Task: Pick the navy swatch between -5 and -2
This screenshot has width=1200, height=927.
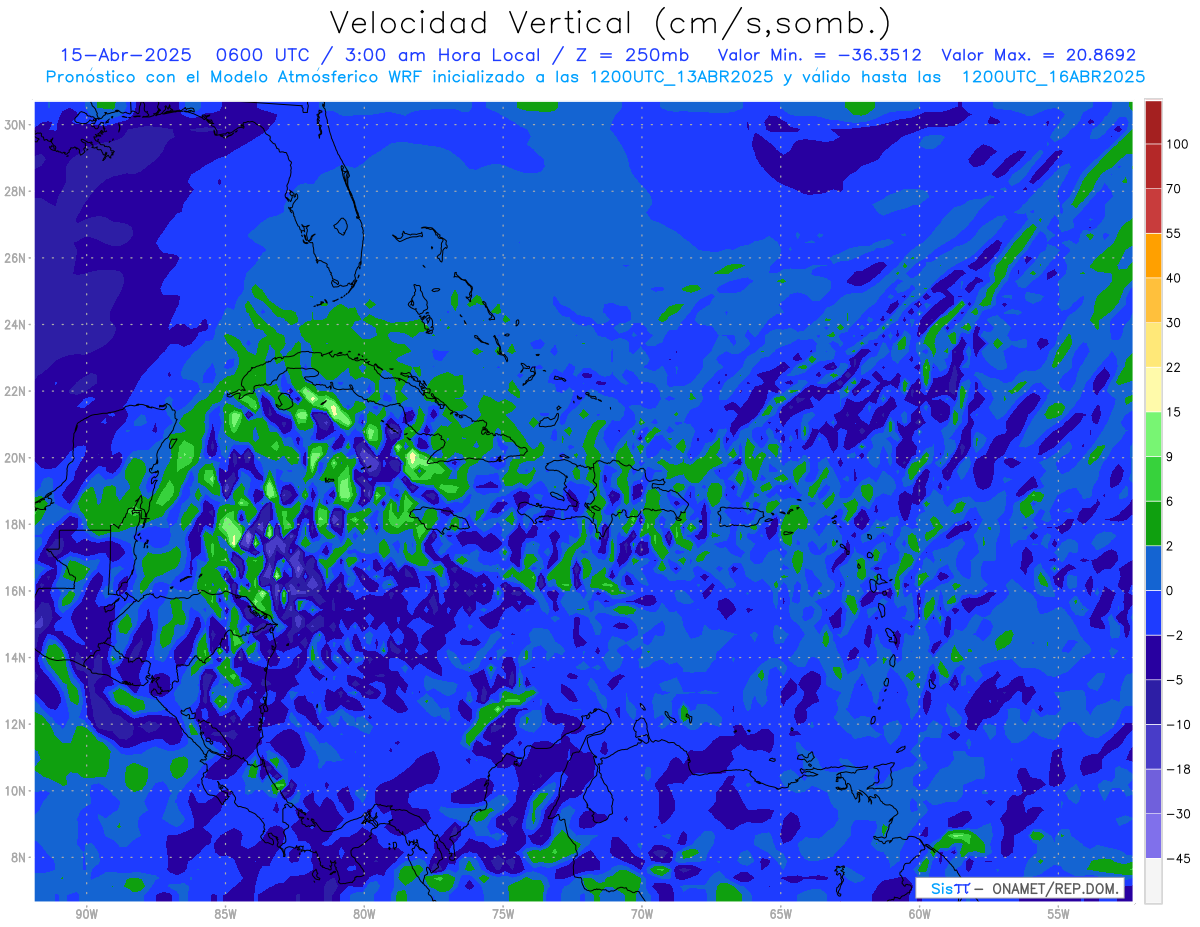Action: click(1153, 657)
